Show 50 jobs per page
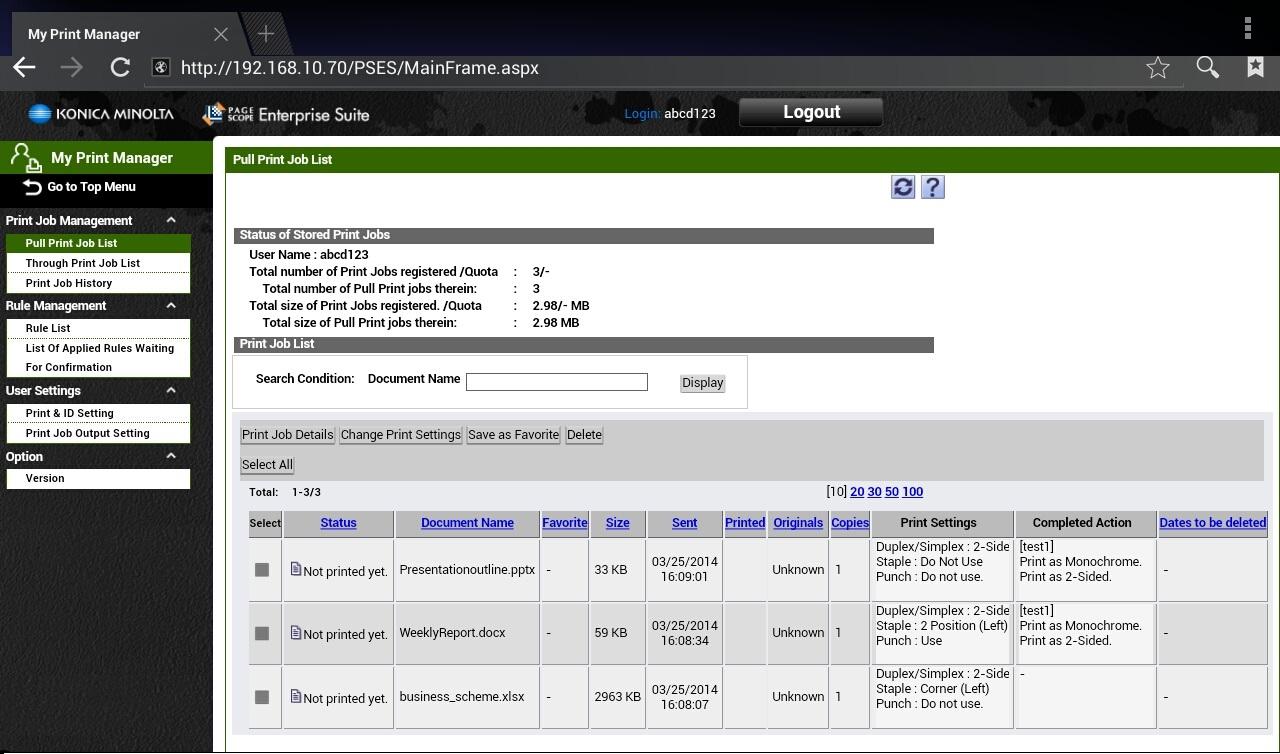The width and height of the screenshot is (1280, 754). point(892,492)
